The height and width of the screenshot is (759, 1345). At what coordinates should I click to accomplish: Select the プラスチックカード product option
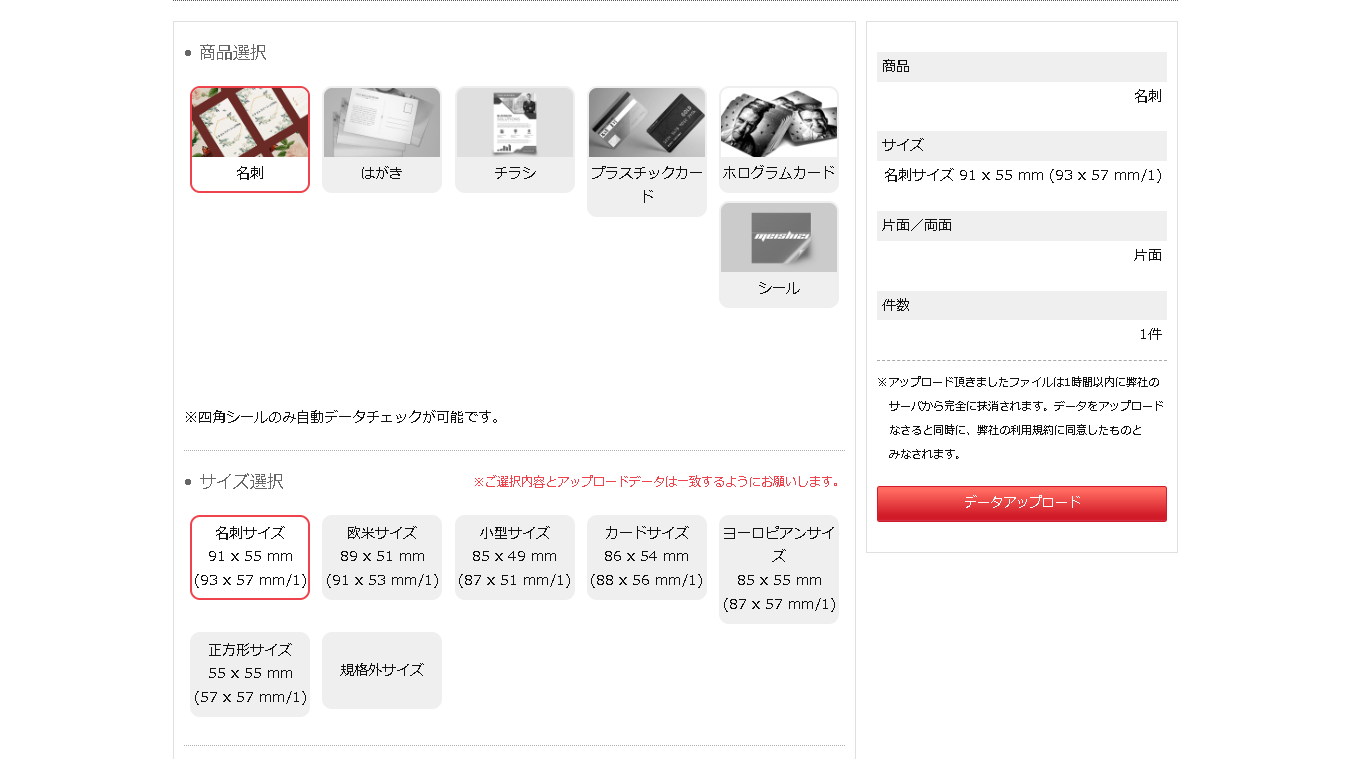[x=647, y=151]
